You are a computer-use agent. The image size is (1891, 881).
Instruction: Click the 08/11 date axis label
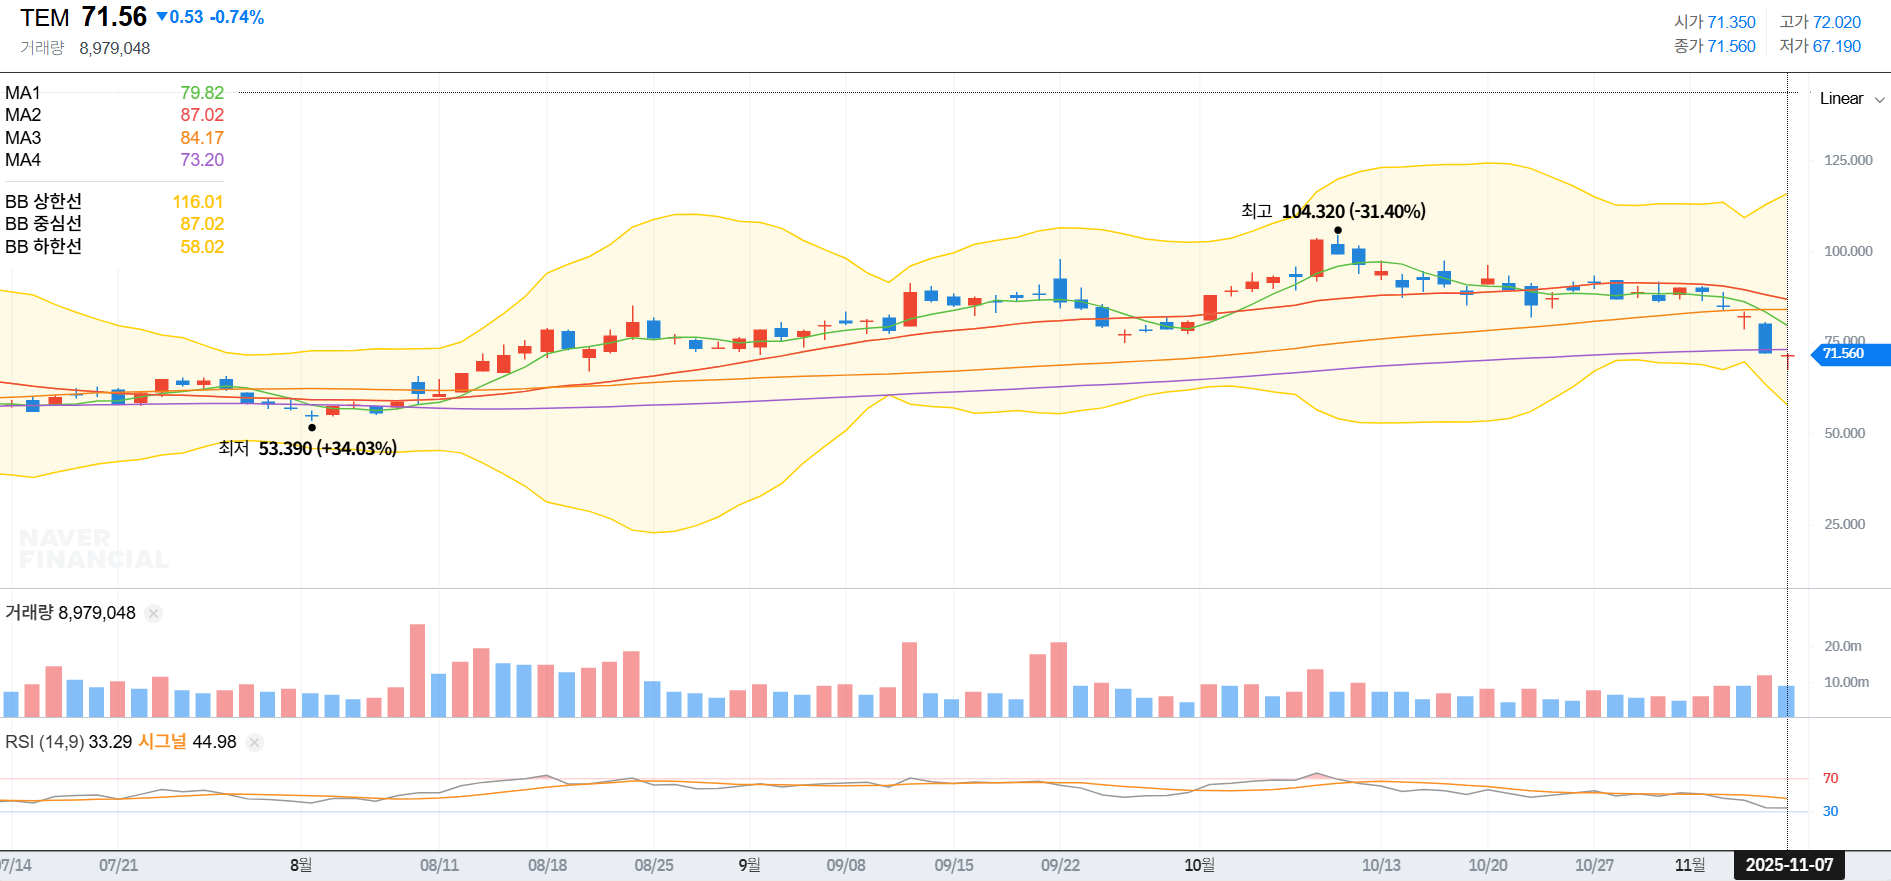(x=439, y=865)
